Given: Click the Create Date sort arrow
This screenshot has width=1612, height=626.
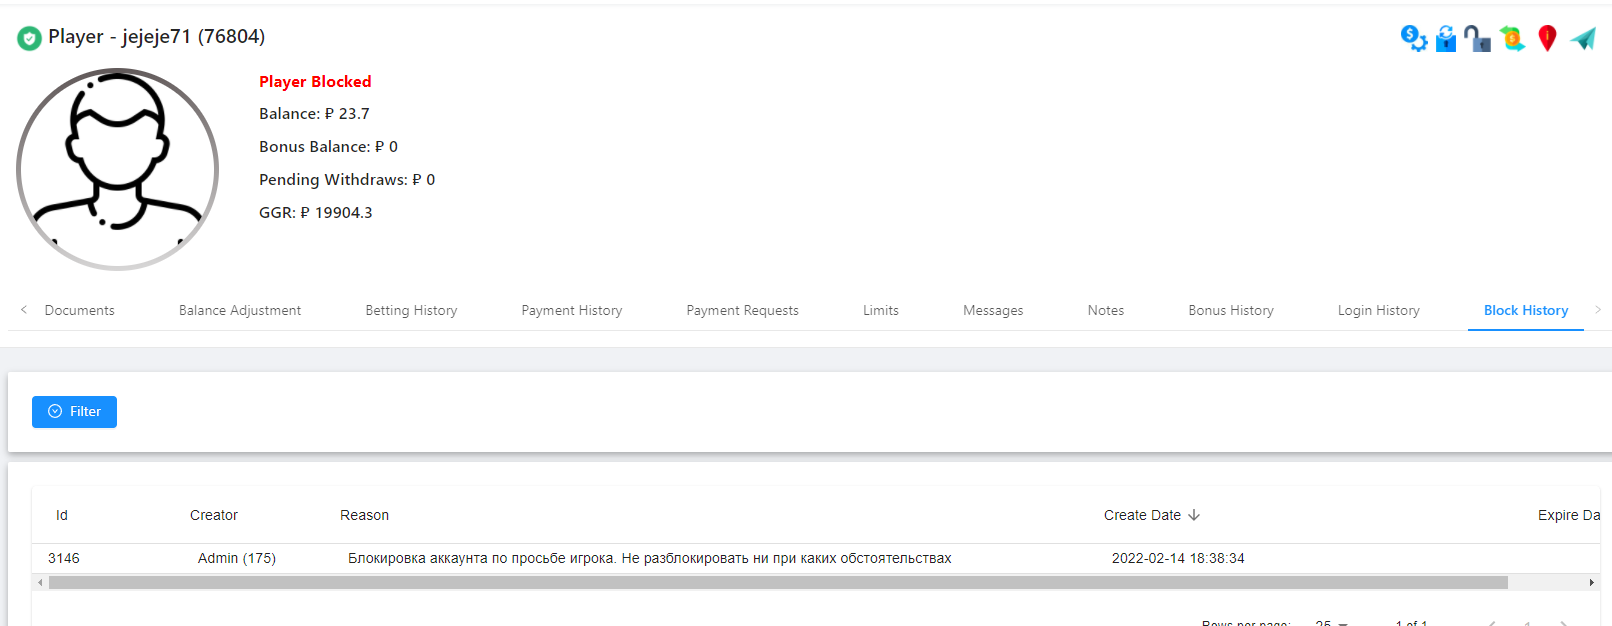Looking at the screenshot, I should [1194, 515].
